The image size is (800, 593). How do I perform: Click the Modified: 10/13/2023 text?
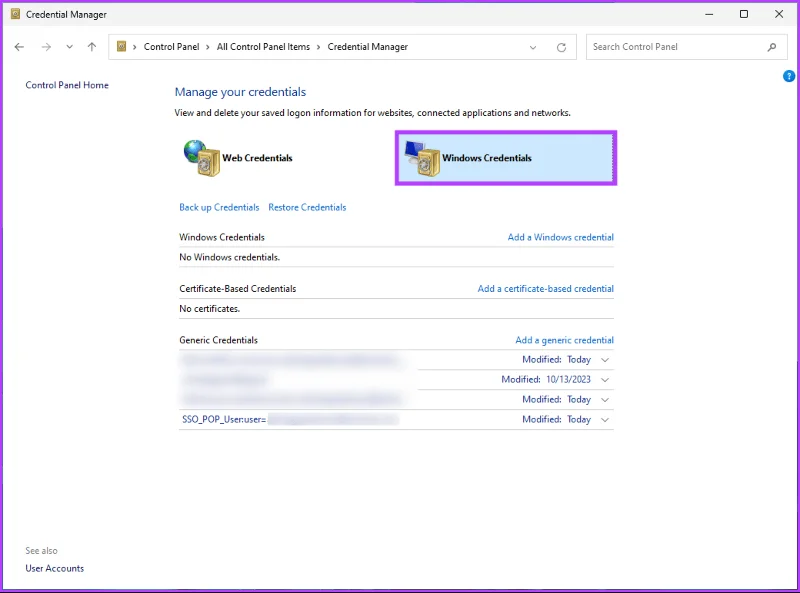[x=546, y=380]
